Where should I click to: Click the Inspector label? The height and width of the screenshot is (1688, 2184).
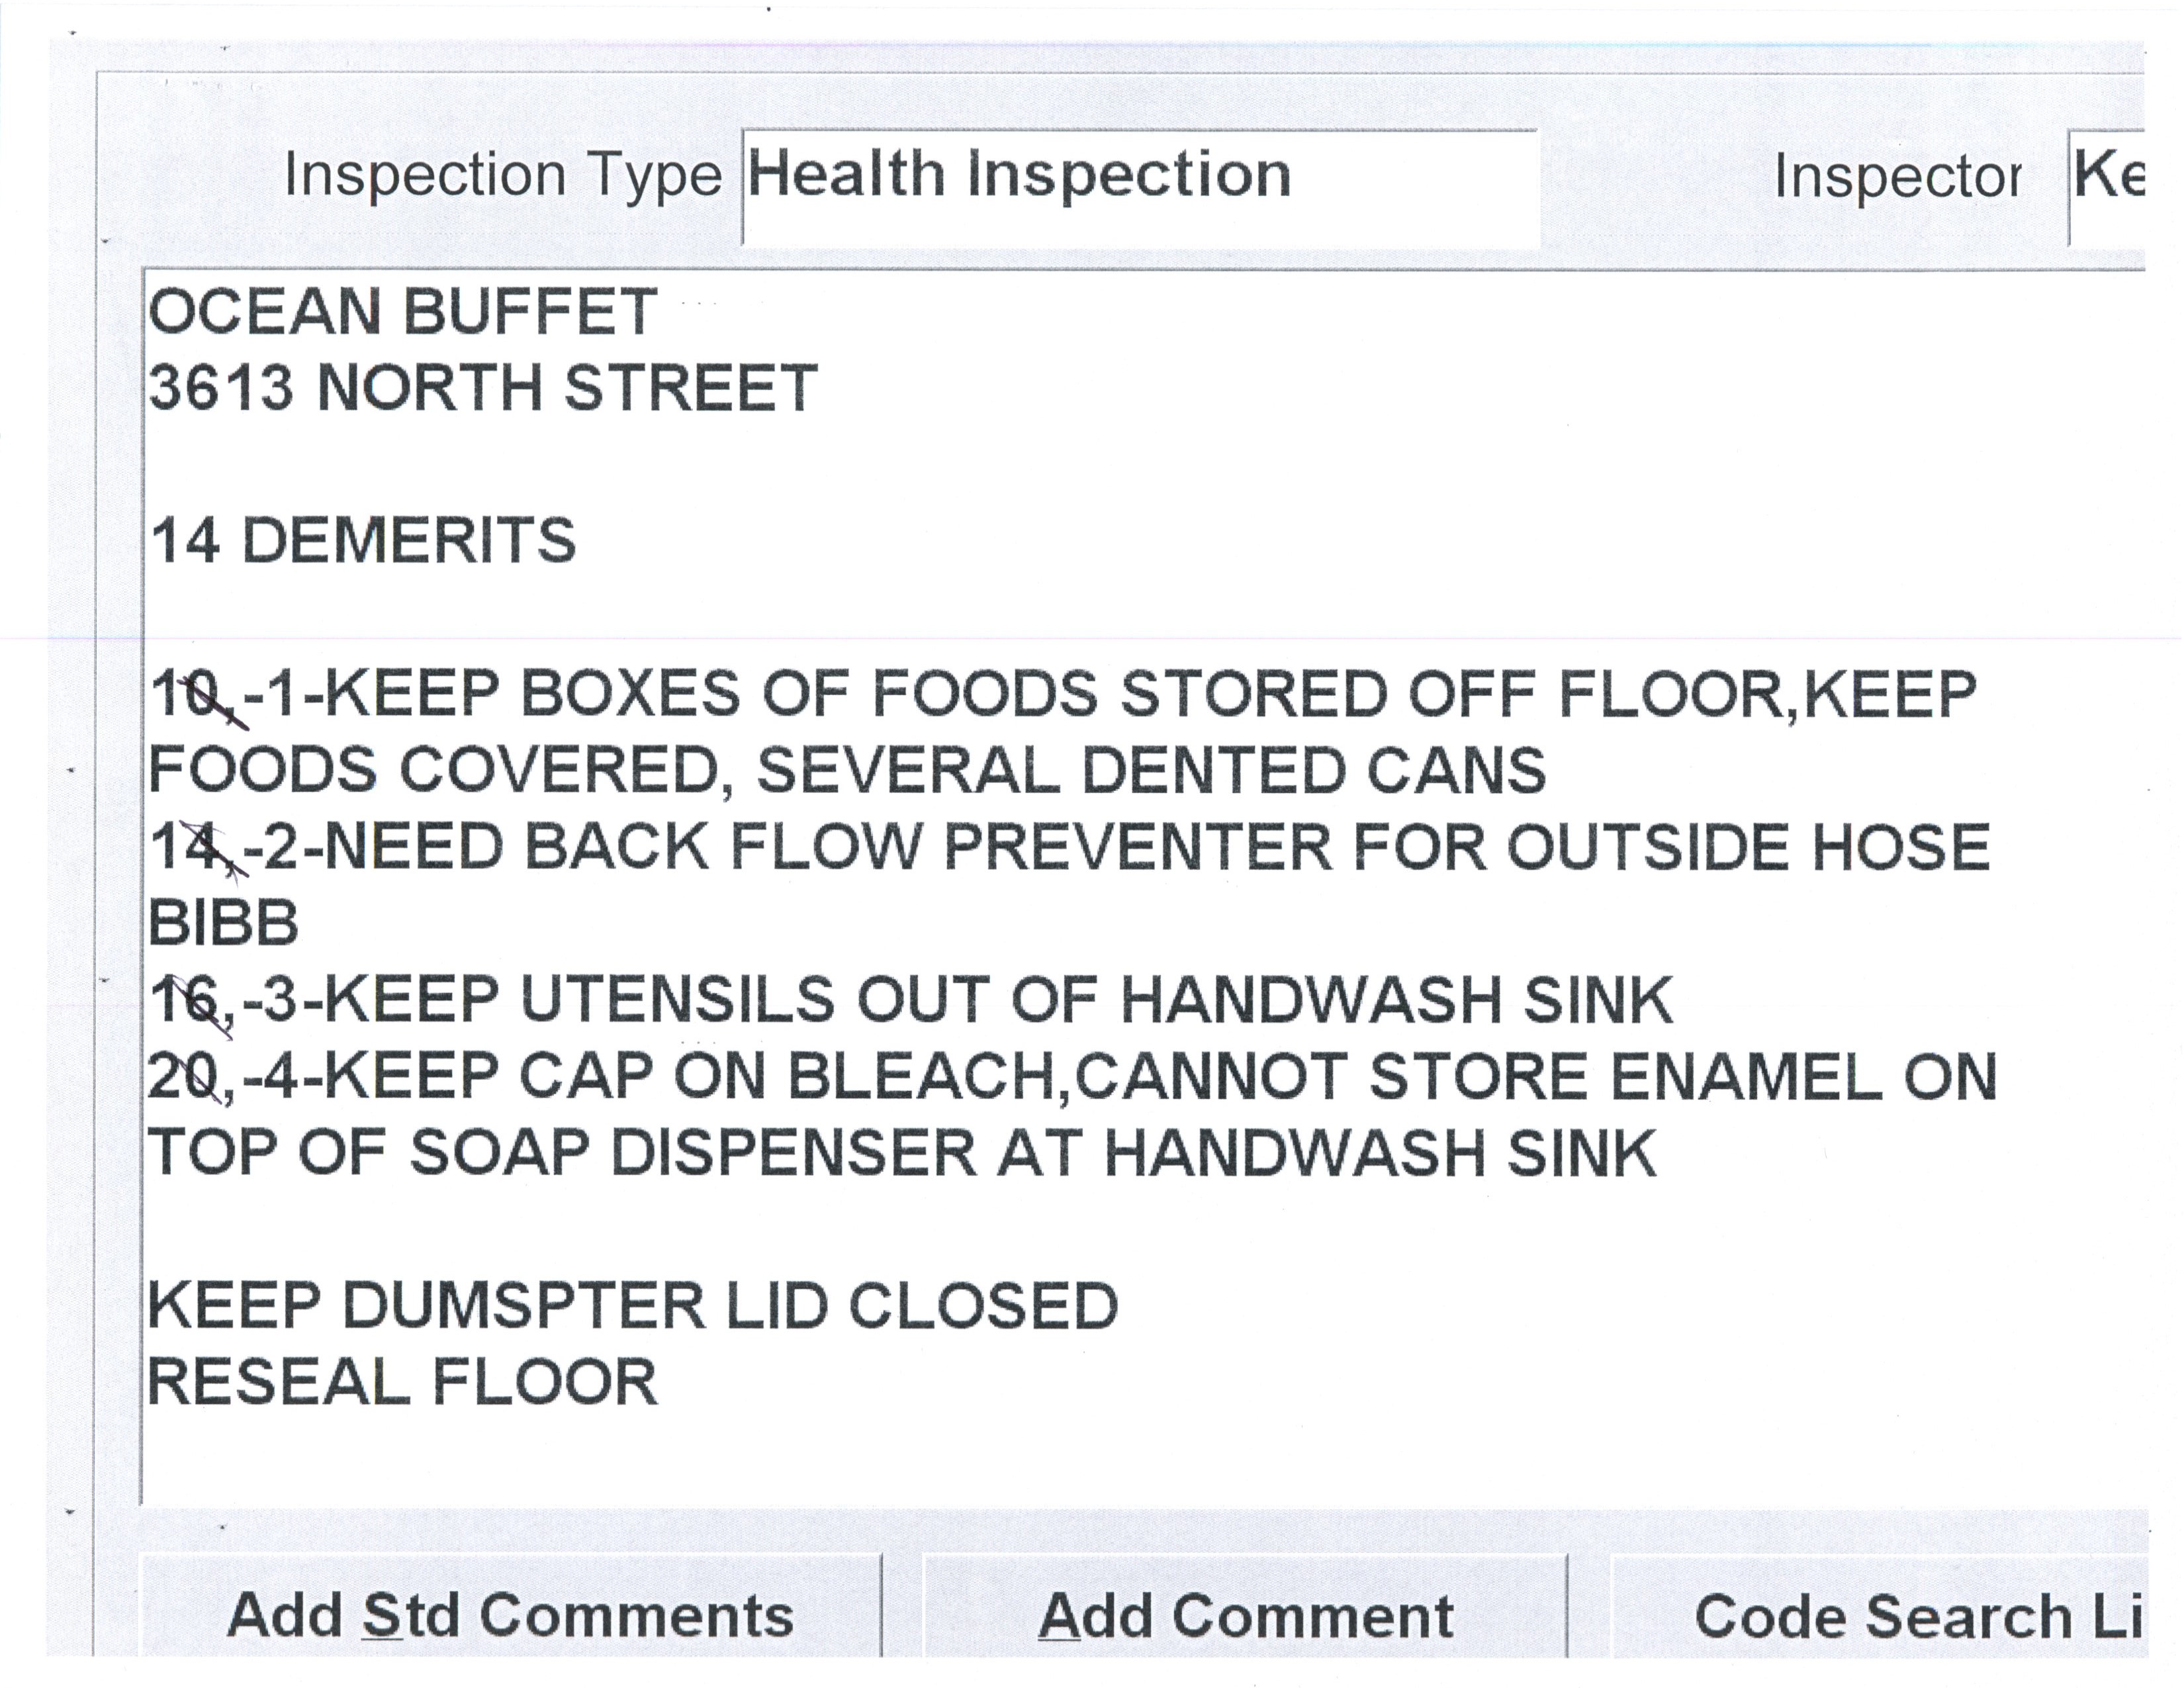click(x=1897, y=178)
